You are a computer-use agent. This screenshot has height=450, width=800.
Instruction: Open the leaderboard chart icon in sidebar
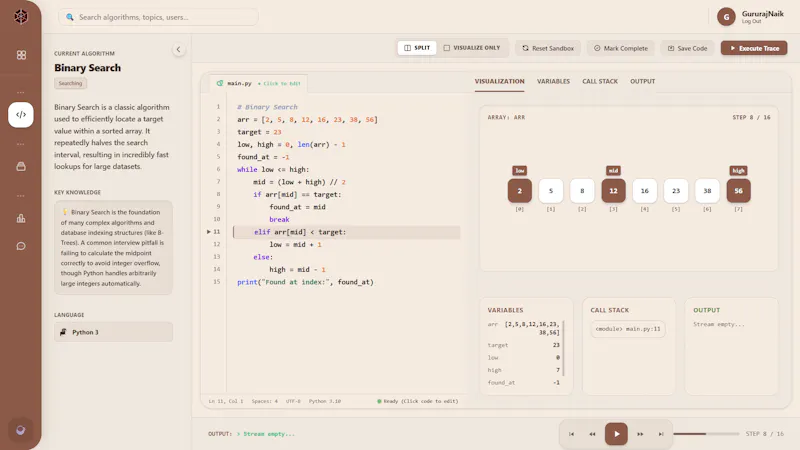click(x=21, y=218)
